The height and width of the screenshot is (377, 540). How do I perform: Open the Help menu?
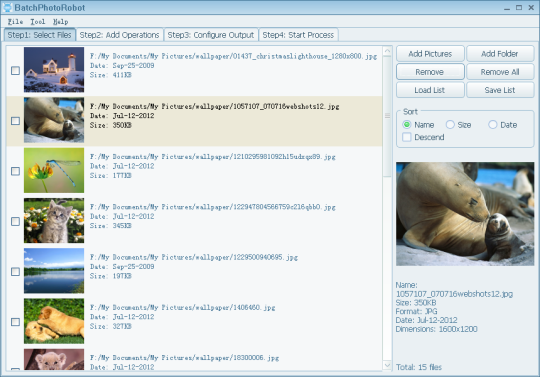pos(60,22)
